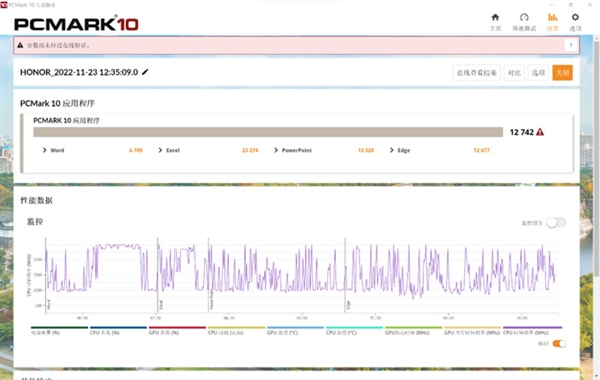Click the orange close result button
The height and width of the screenshot is (380, 600).
click(562, 73)
